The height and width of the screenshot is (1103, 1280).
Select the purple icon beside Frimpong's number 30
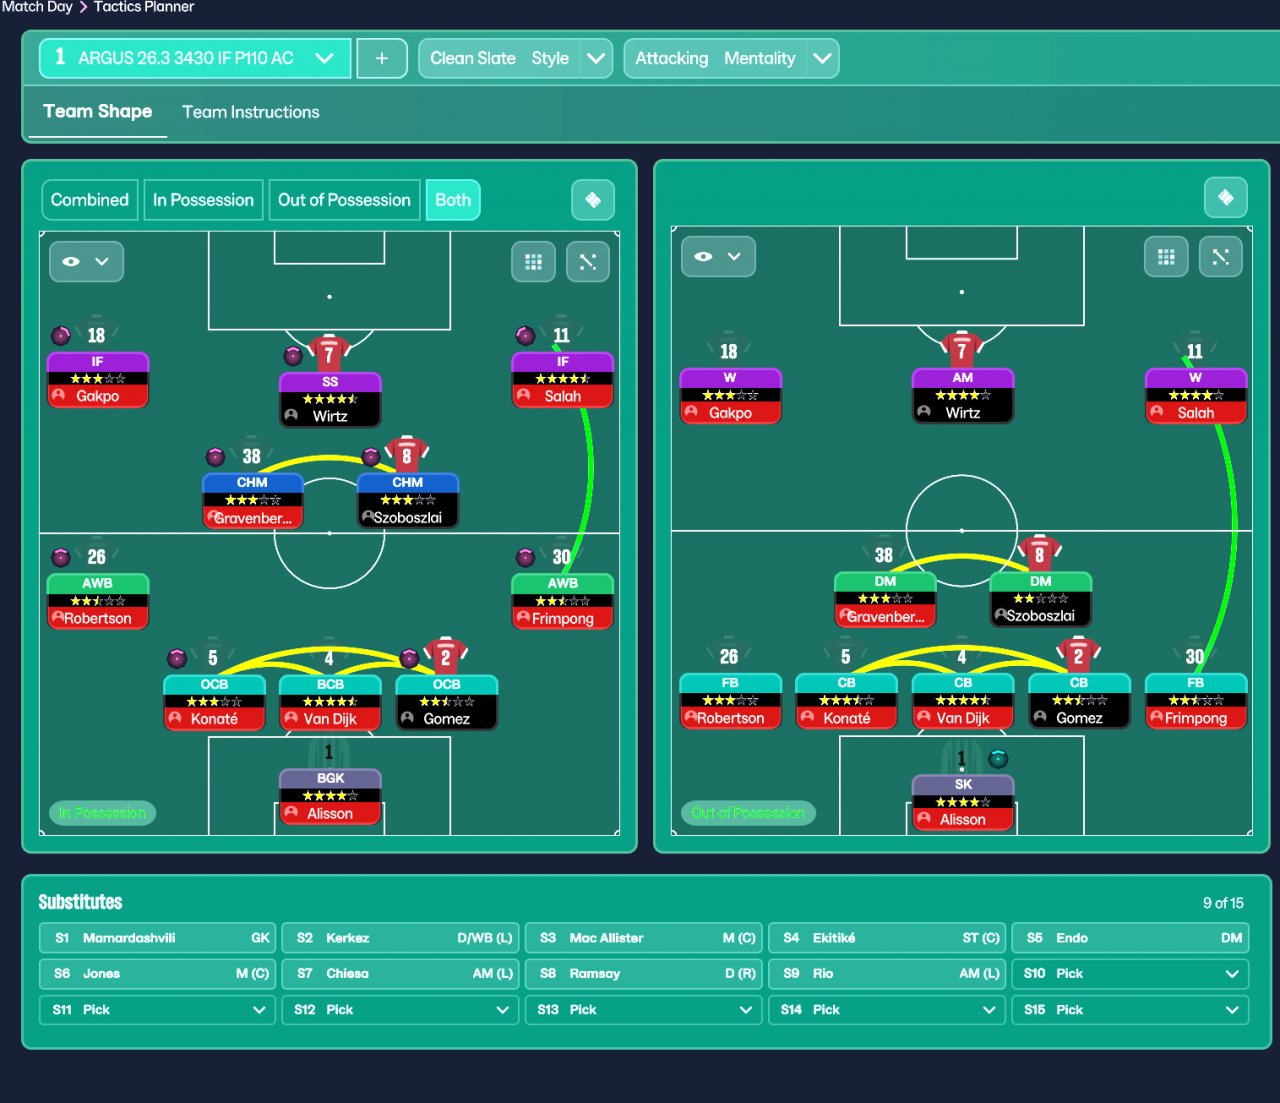pos(525,557)
